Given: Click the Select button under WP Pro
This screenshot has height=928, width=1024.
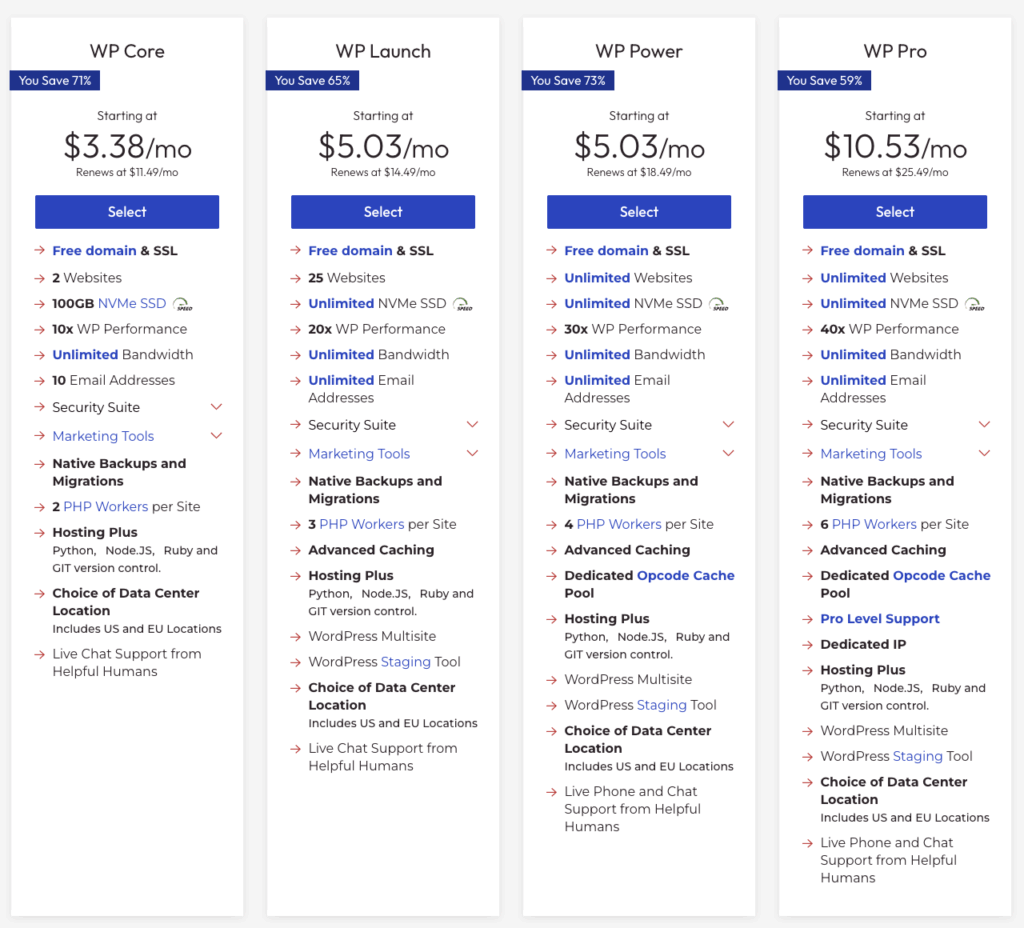Looking at the screenshot, I should click(x=895, y=212).
